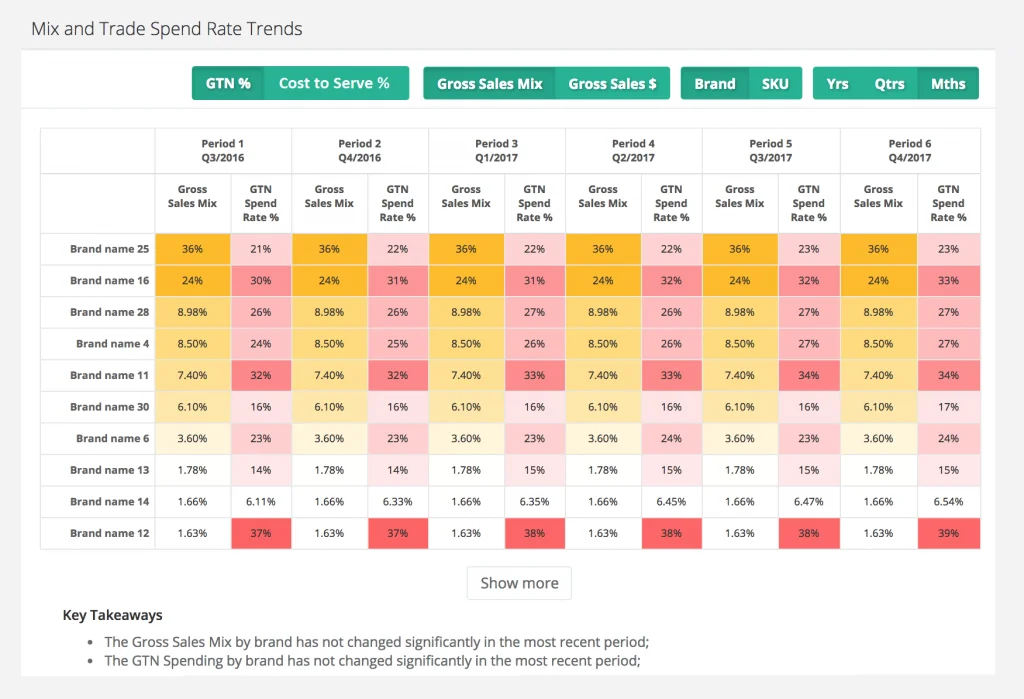Click Brand name 12's 39% GTN cell
Image resolution: width=1024 pixels, height=699 pixels.
(x=948, y=533)
